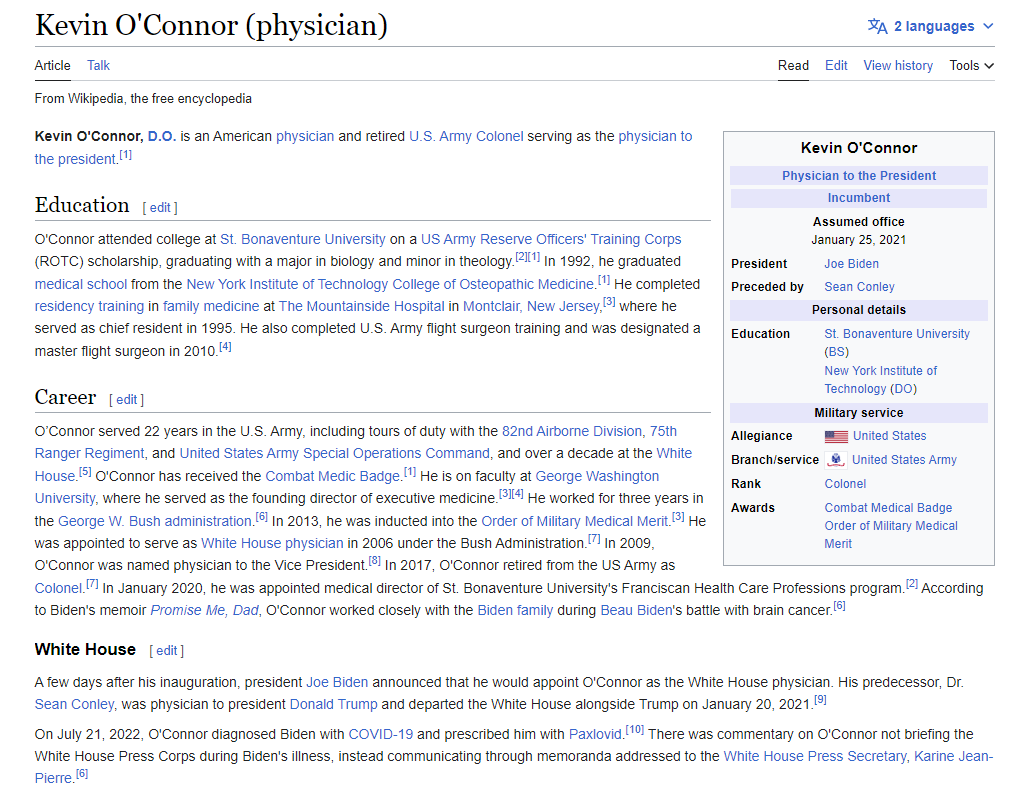Click citation [9] after January 20, 2021
This screenshot has width=1033, height=810.
coord(820,700)
